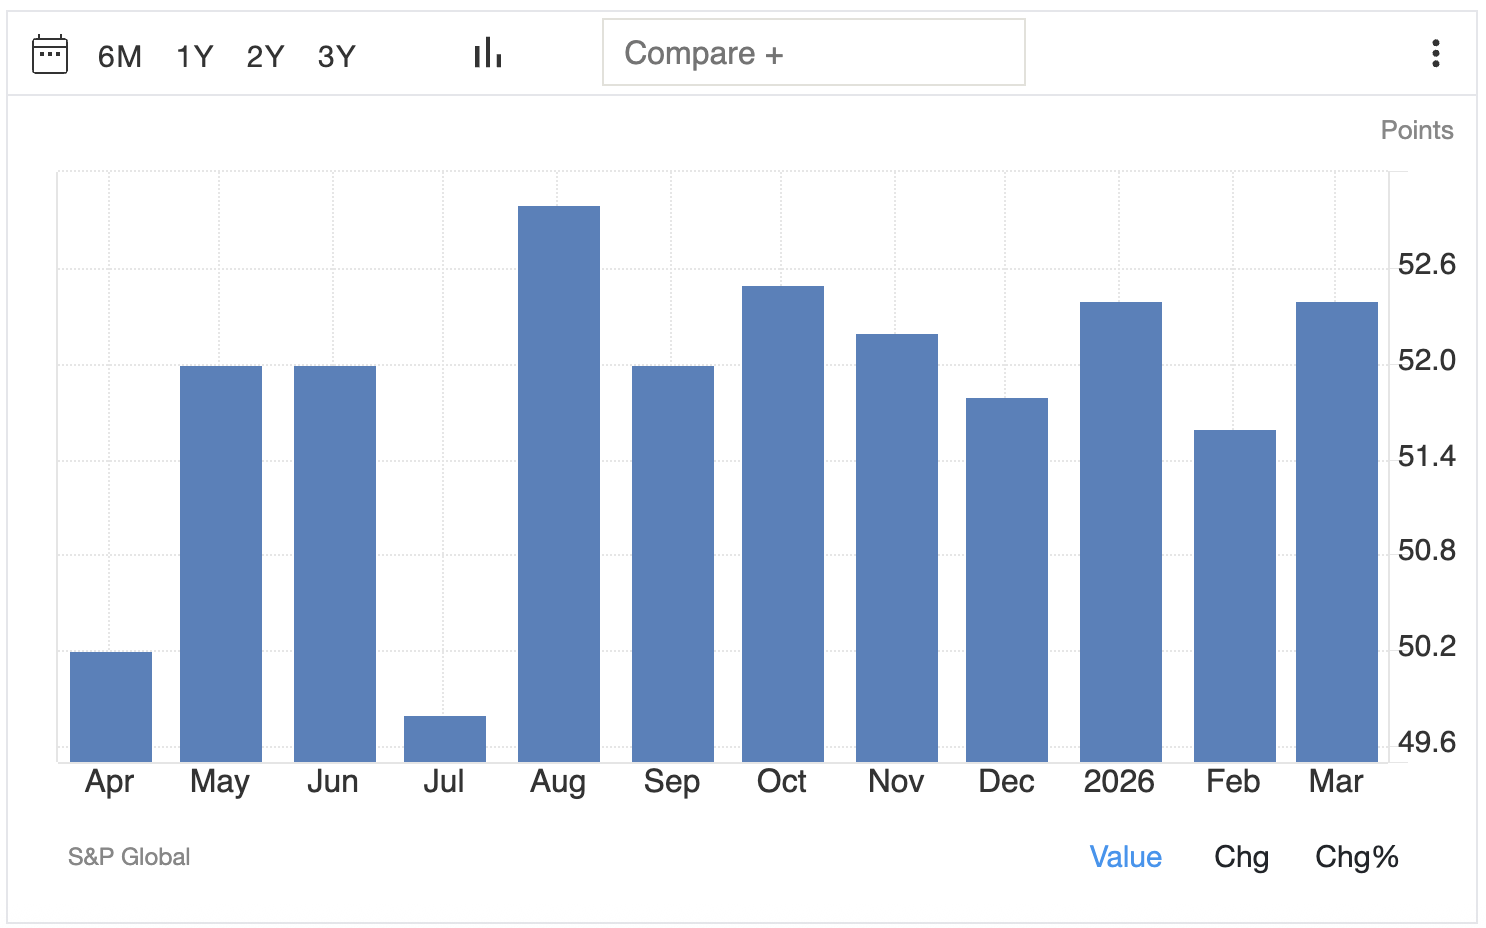
Task: Open the three-dot options menu
Action: pos(1435,54)
